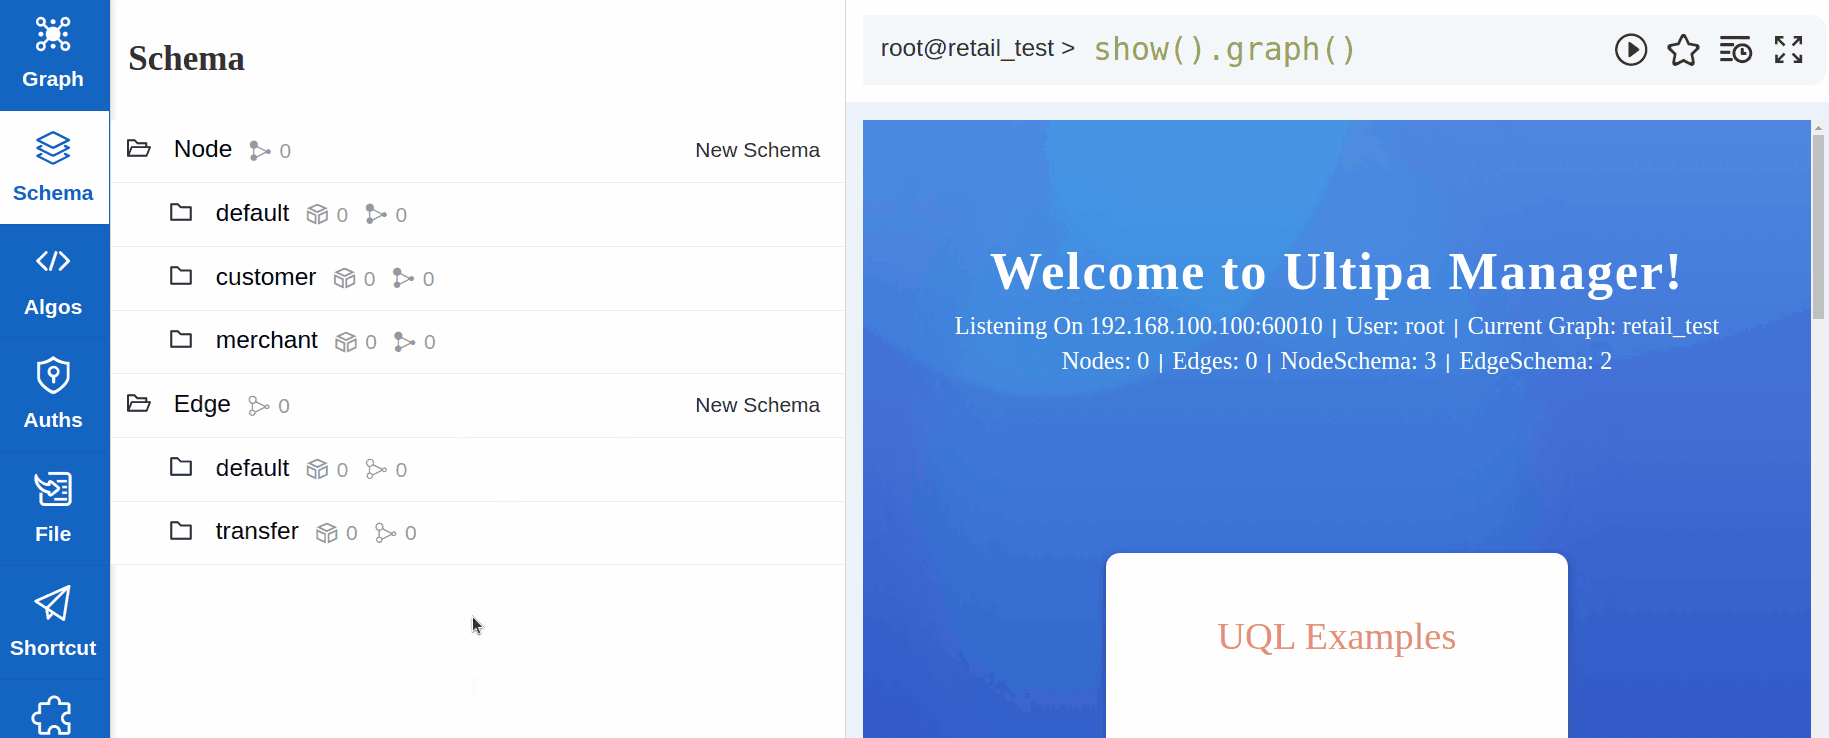
Task: Click the EdgeSchema: 2 statistic text
Action: coord(1535,361)
